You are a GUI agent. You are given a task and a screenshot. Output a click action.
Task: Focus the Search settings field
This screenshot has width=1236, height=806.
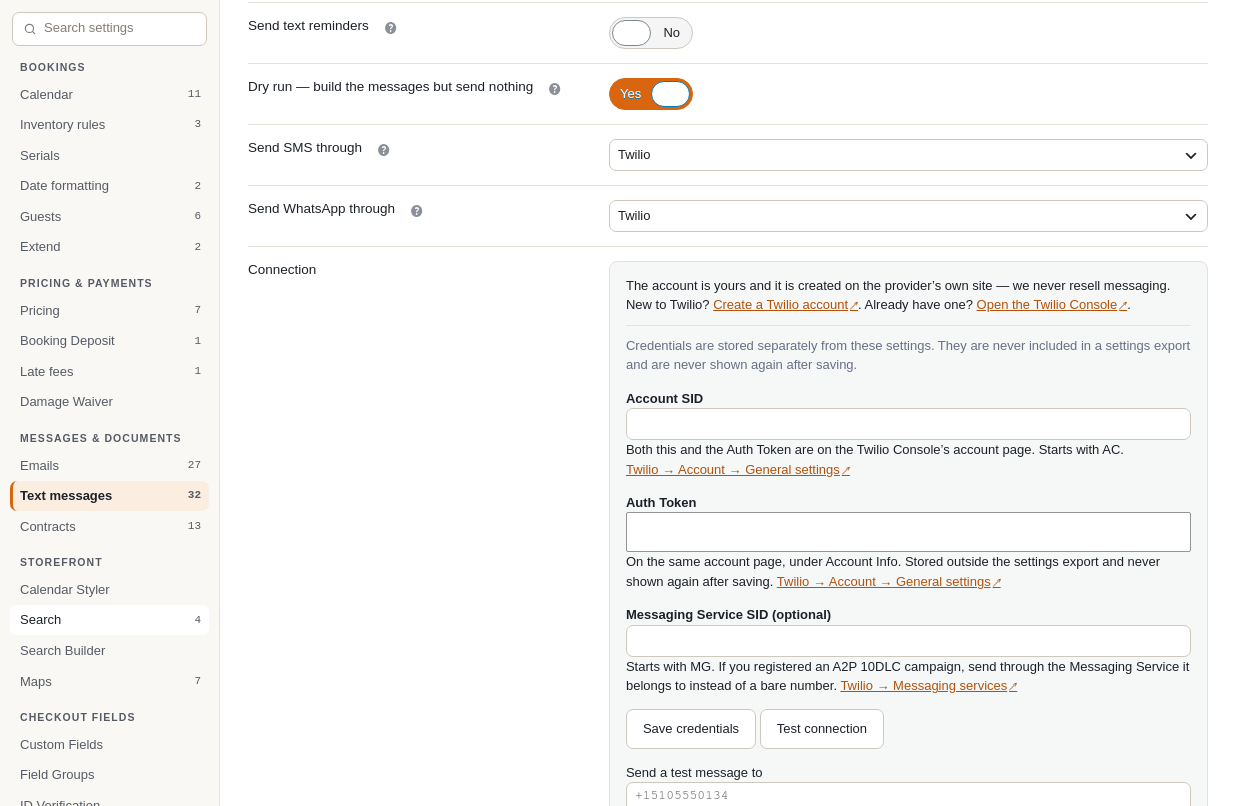pos(109,29)
